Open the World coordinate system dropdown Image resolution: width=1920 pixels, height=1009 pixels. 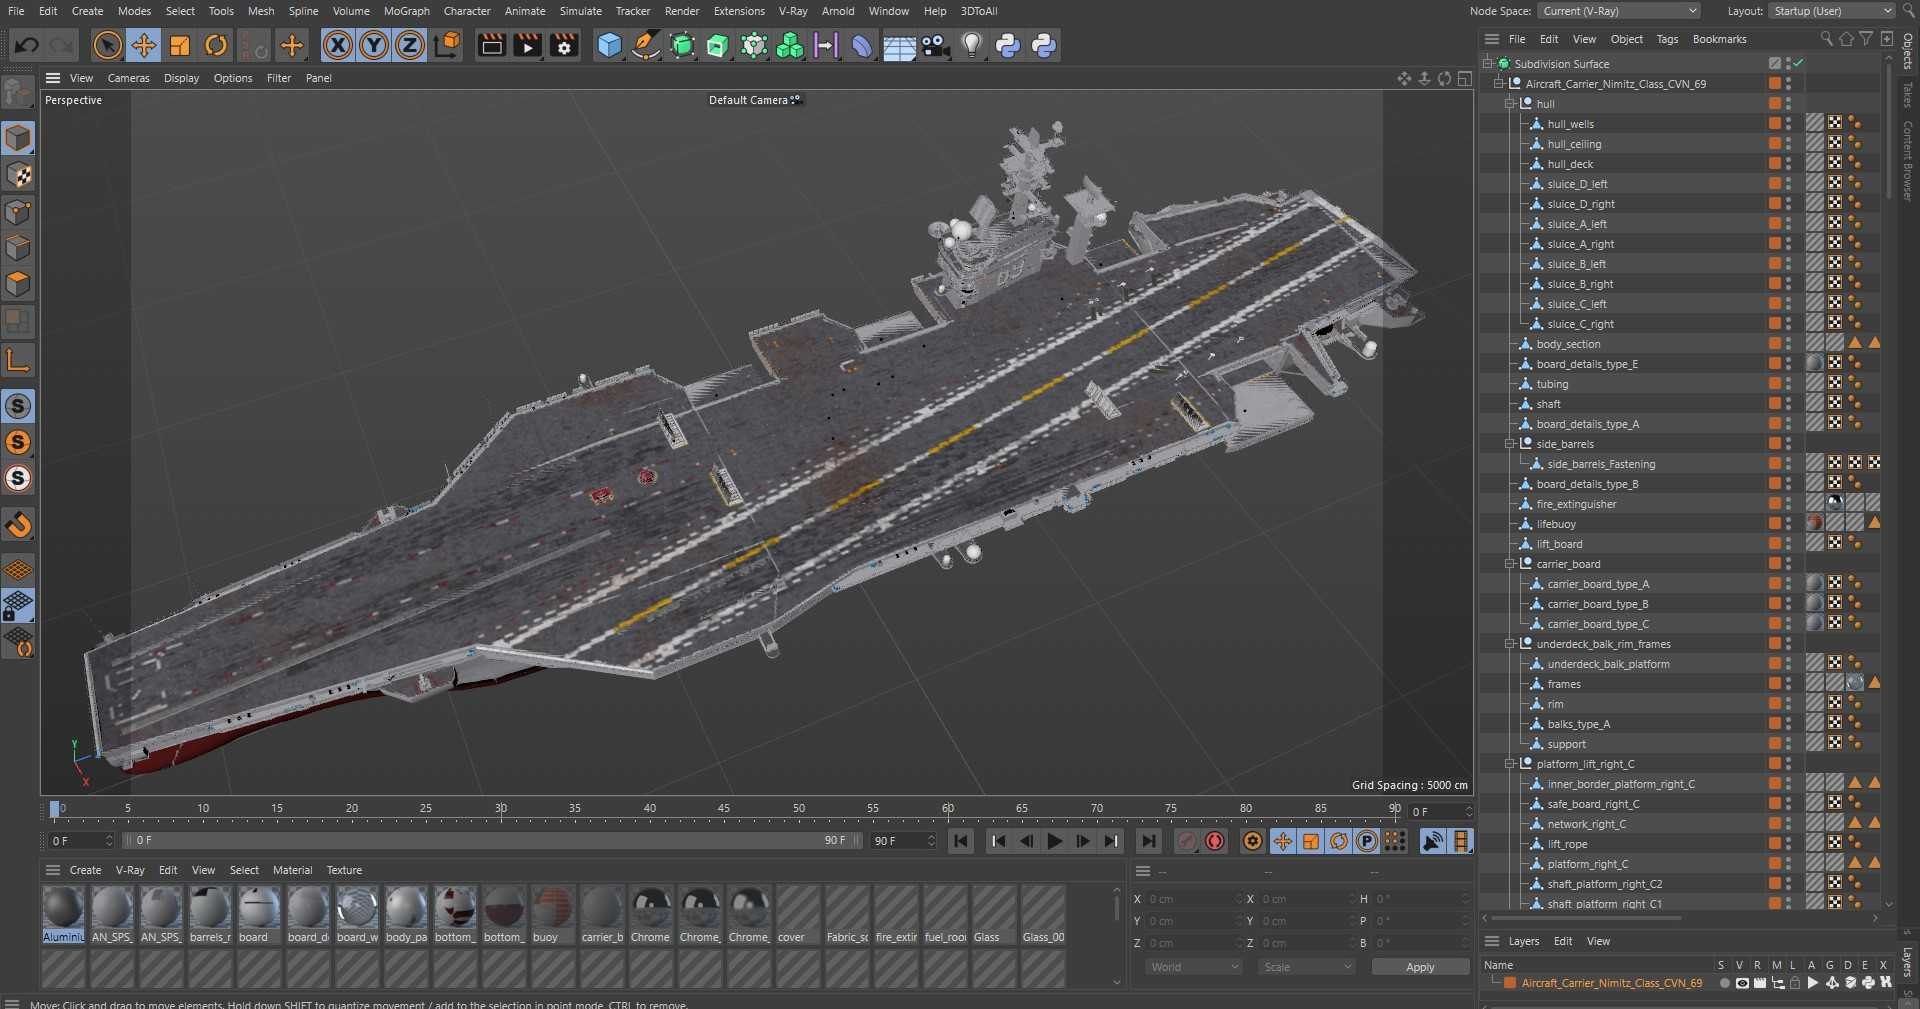click(x=1194, y=967)
